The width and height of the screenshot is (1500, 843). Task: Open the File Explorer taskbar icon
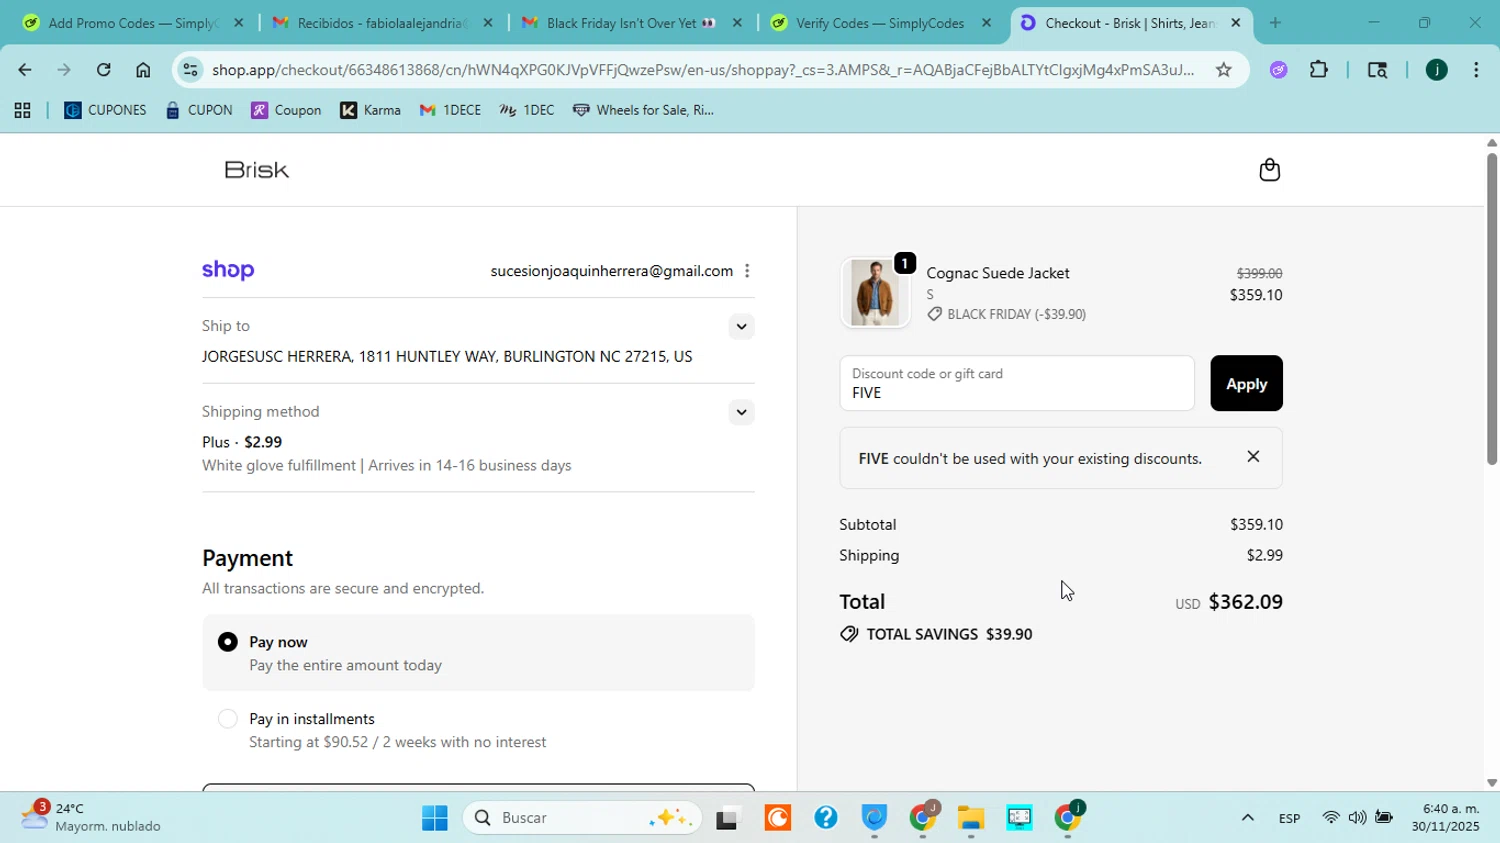pyautogui.click(x=971, y=818)
